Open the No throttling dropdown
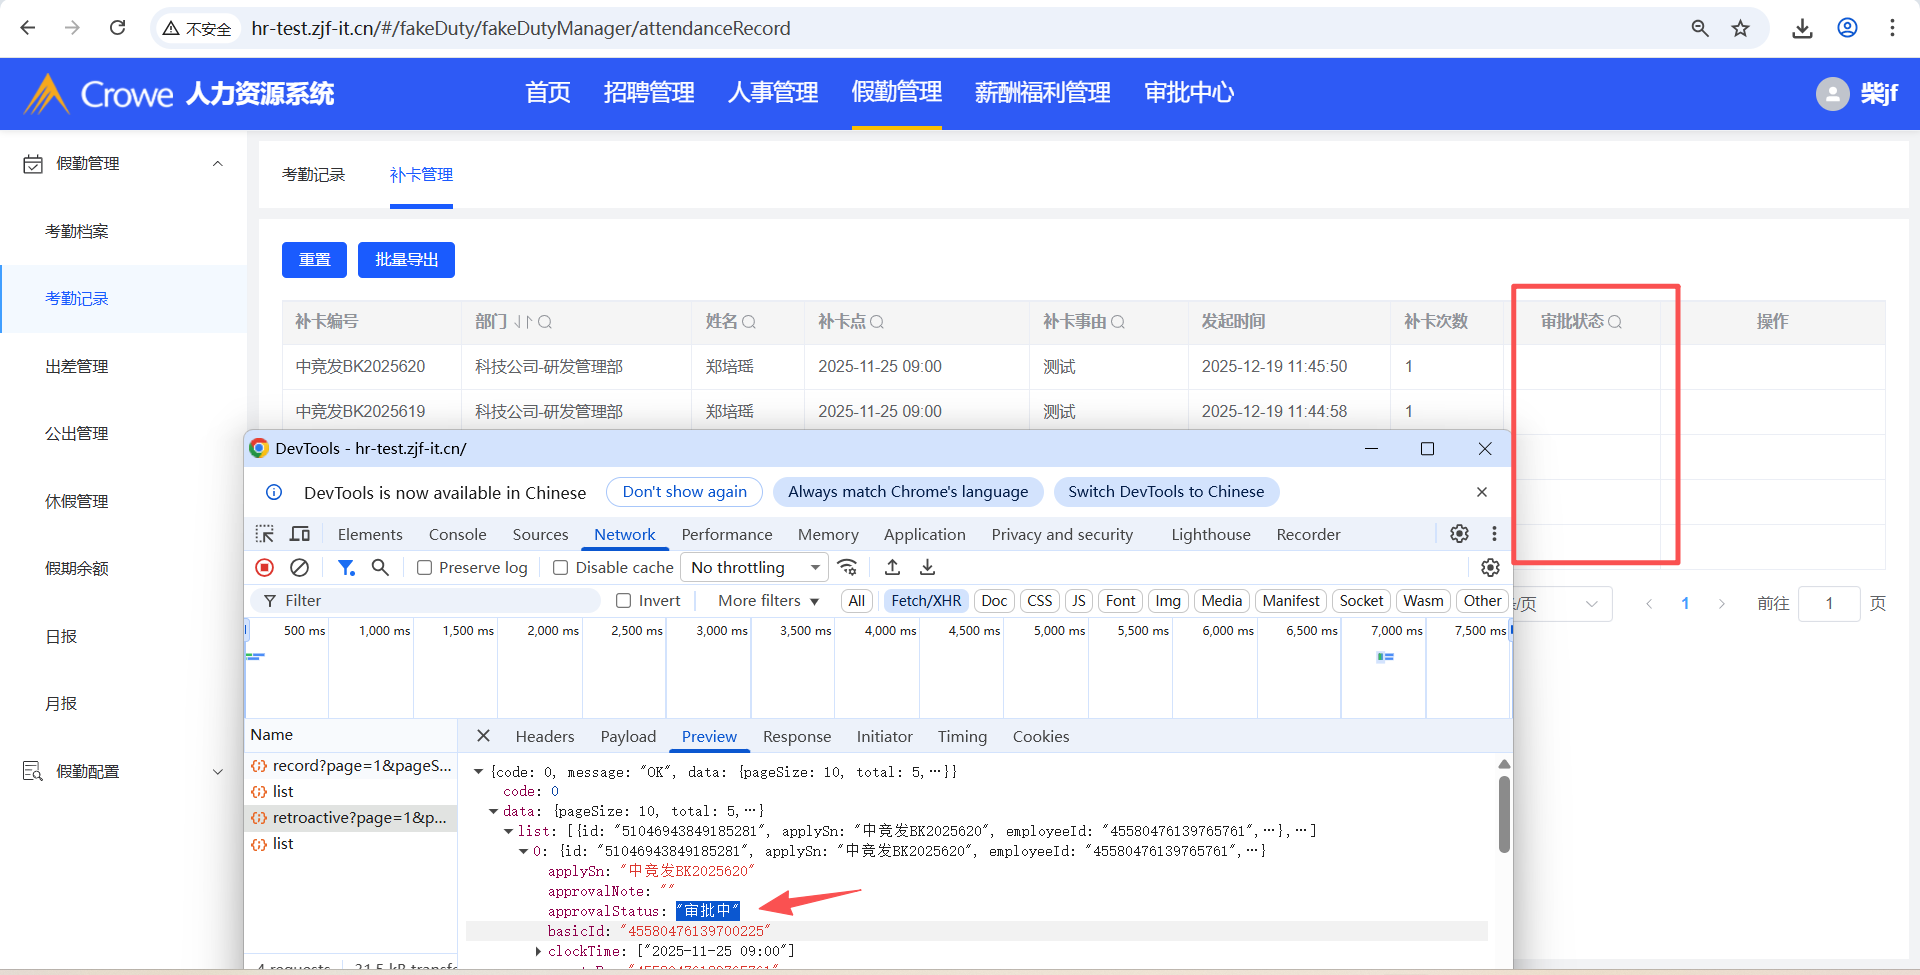Viewport: 1920px width, 975px height. 755,568
